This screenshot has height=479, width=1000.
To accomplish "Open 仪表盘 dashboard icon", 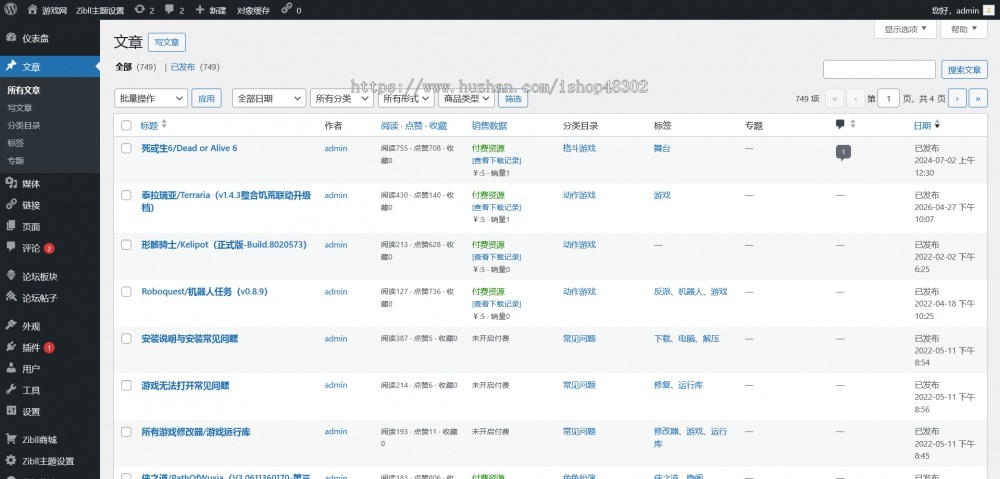I will pos(11,38).
